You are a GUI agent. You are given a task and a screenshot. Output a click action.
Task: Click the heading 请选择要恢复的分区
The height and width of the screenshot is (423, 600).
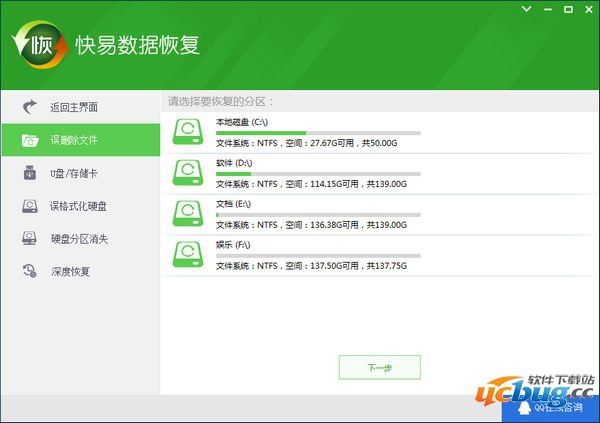(221, 101)
